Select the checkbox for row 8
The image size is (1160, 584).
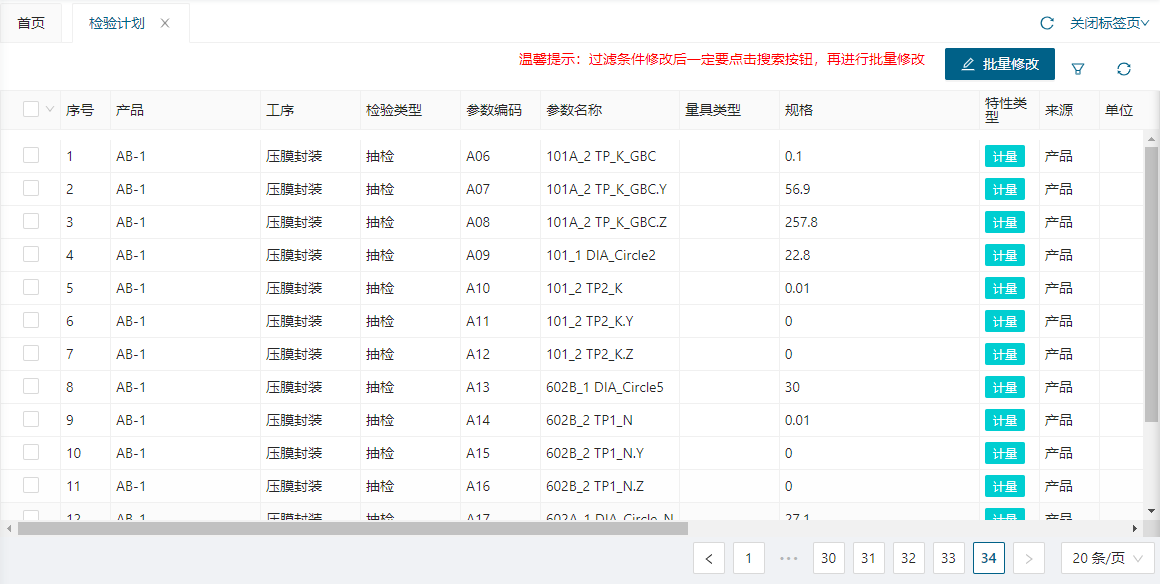(x=31, y=386)
